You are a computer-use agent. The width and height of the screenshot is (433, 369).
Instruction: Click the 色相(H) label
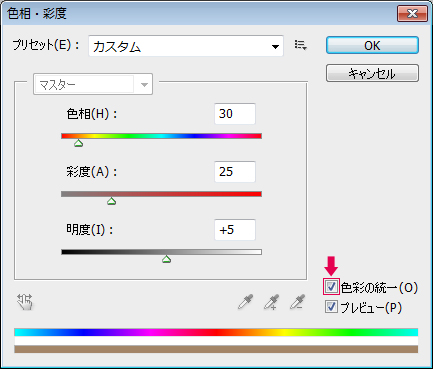[x=92, y=114]
